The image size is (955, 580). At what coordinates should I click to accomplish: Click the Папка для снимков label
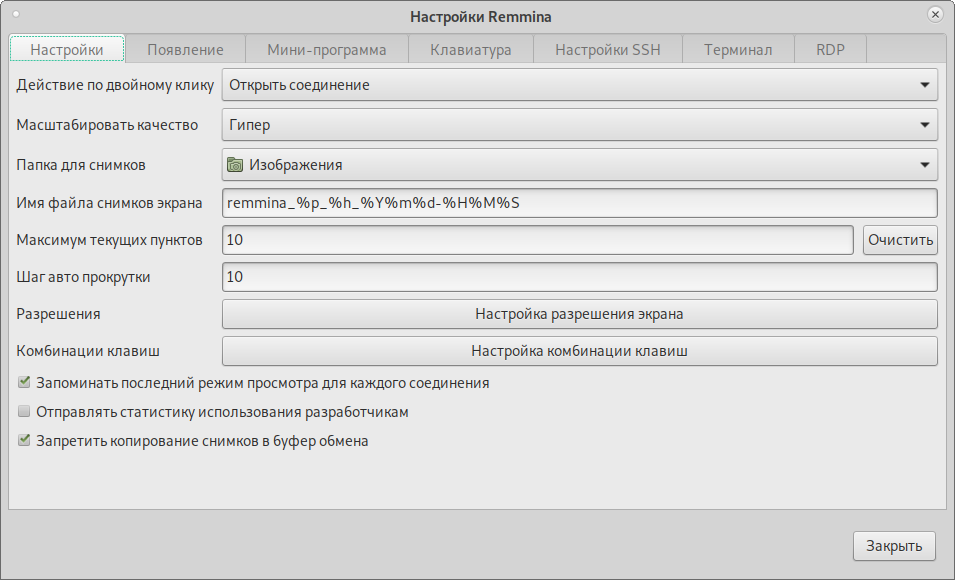click(x=81, y=165)
